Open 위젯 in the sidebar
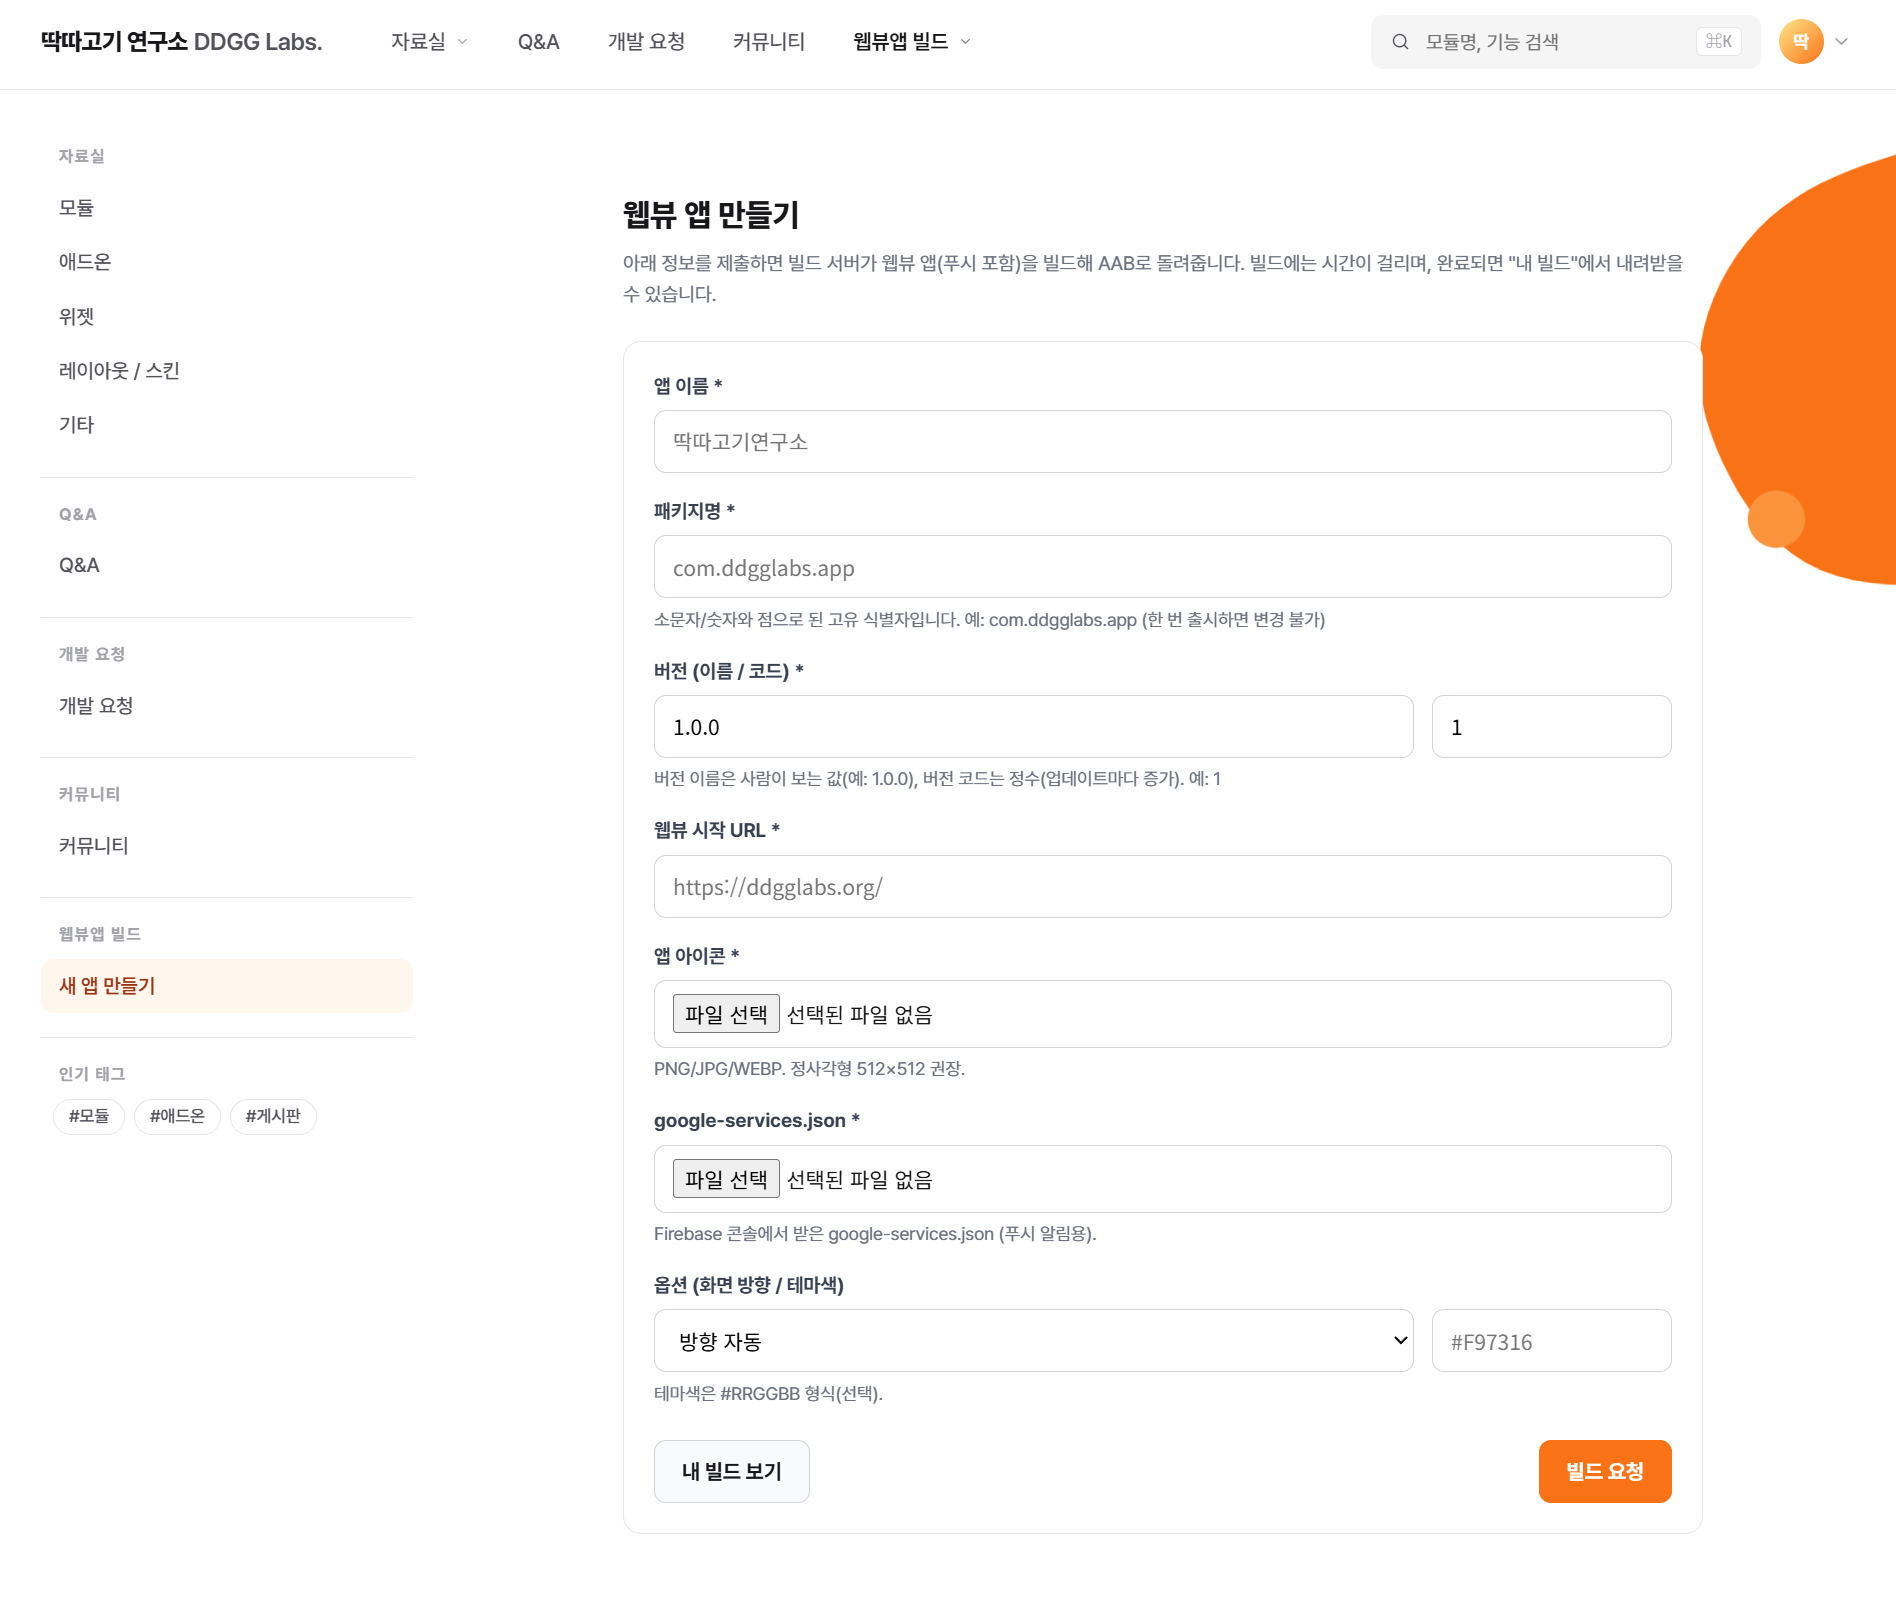Viewport: 1896px width, 1597px height. click(x=226, y=317)
